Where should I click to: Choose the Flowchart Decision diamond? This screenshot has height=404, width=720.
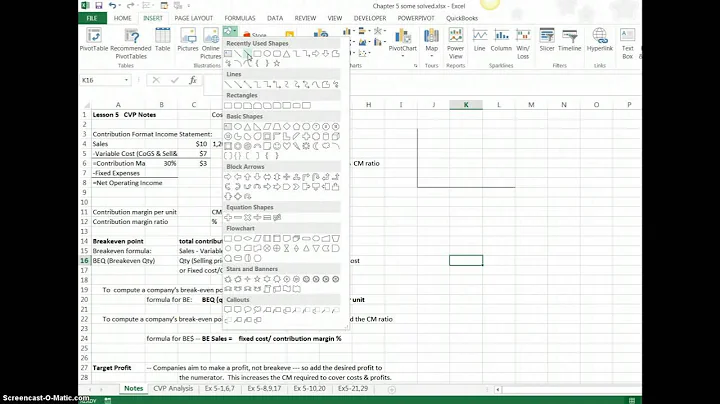coord(248,239)
